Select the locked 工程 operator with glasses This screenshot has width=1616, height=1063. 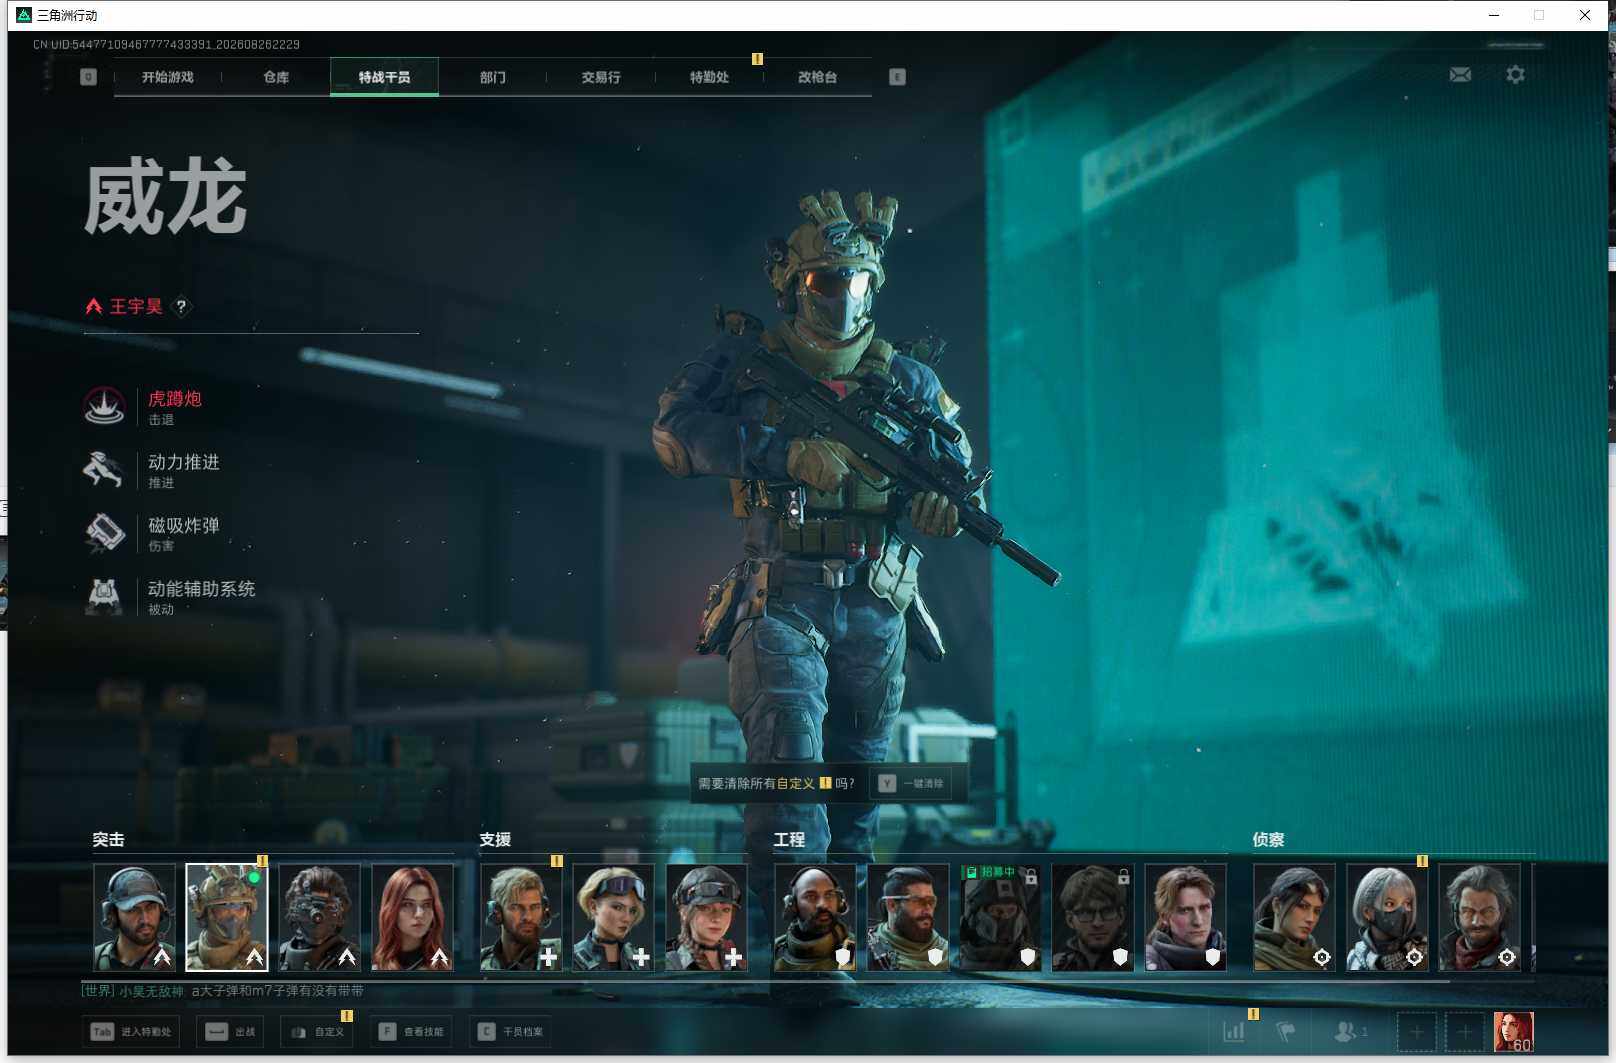pyautogui.click(x=1093, y=918)
